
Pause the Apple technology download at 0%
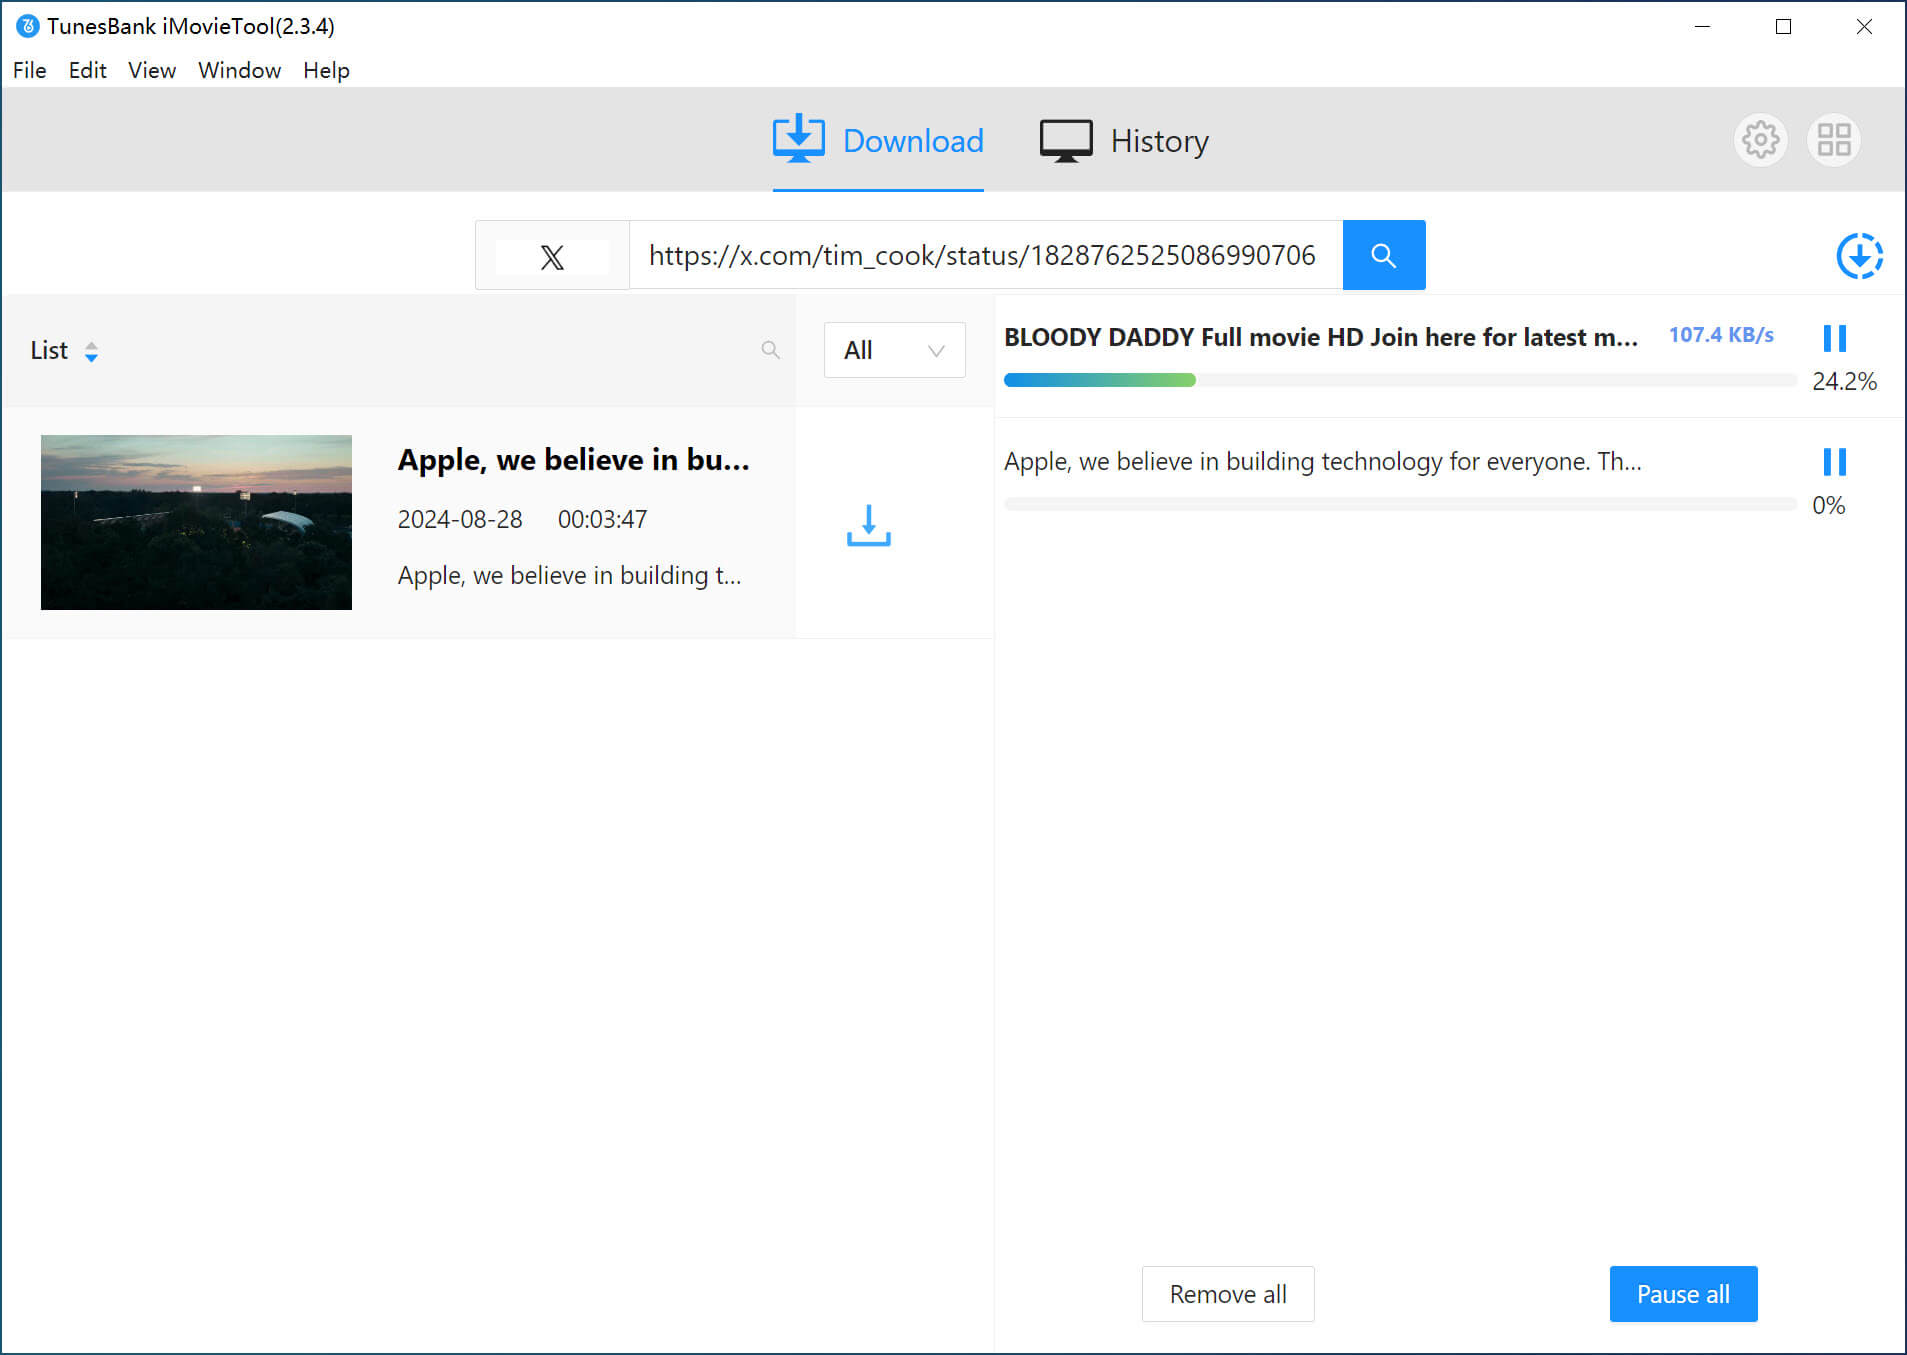pyautogui.click(x=1834, y=462)
